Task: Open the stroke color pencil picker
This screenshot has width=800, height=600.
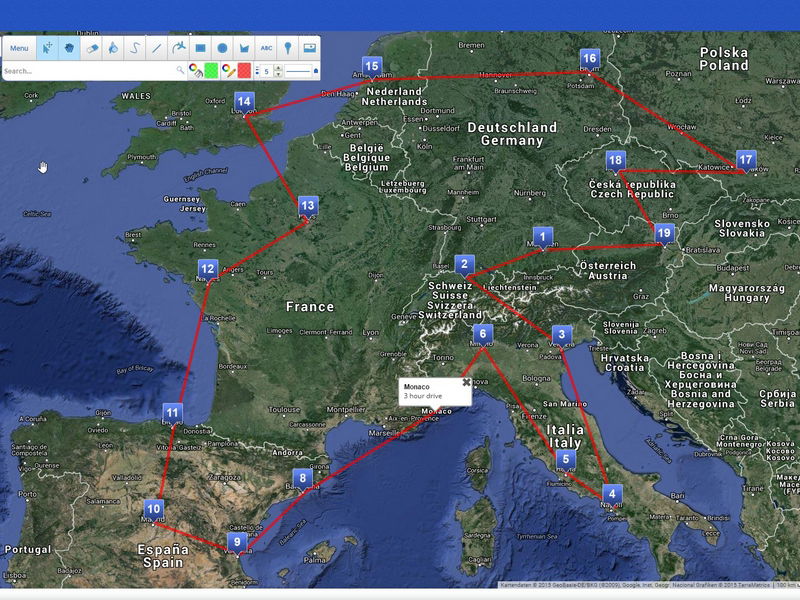Action: tap(229, 70)
